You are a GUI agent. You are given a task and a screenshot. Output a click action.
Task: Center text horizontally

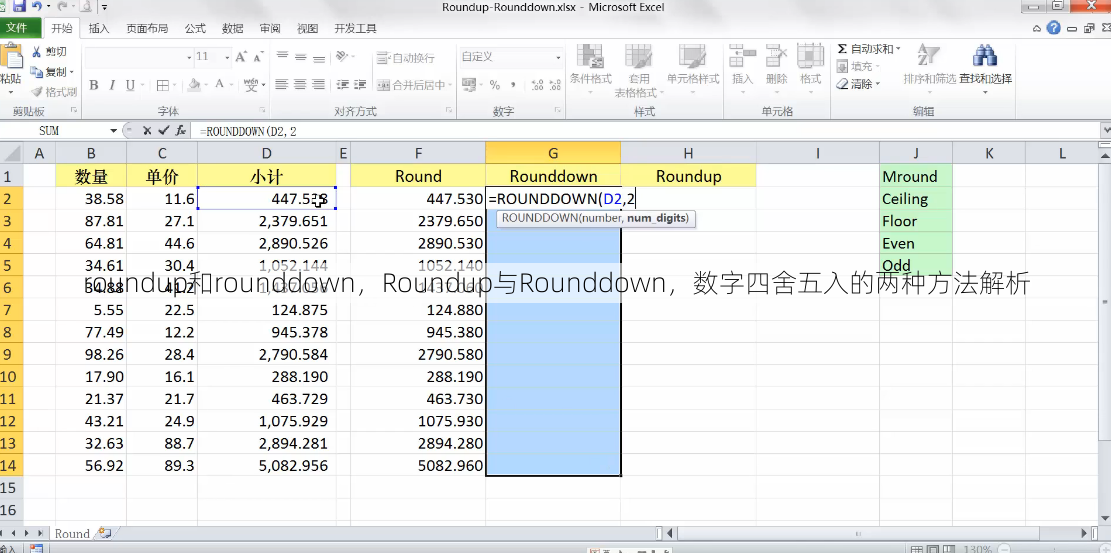[x=300, y=84]
